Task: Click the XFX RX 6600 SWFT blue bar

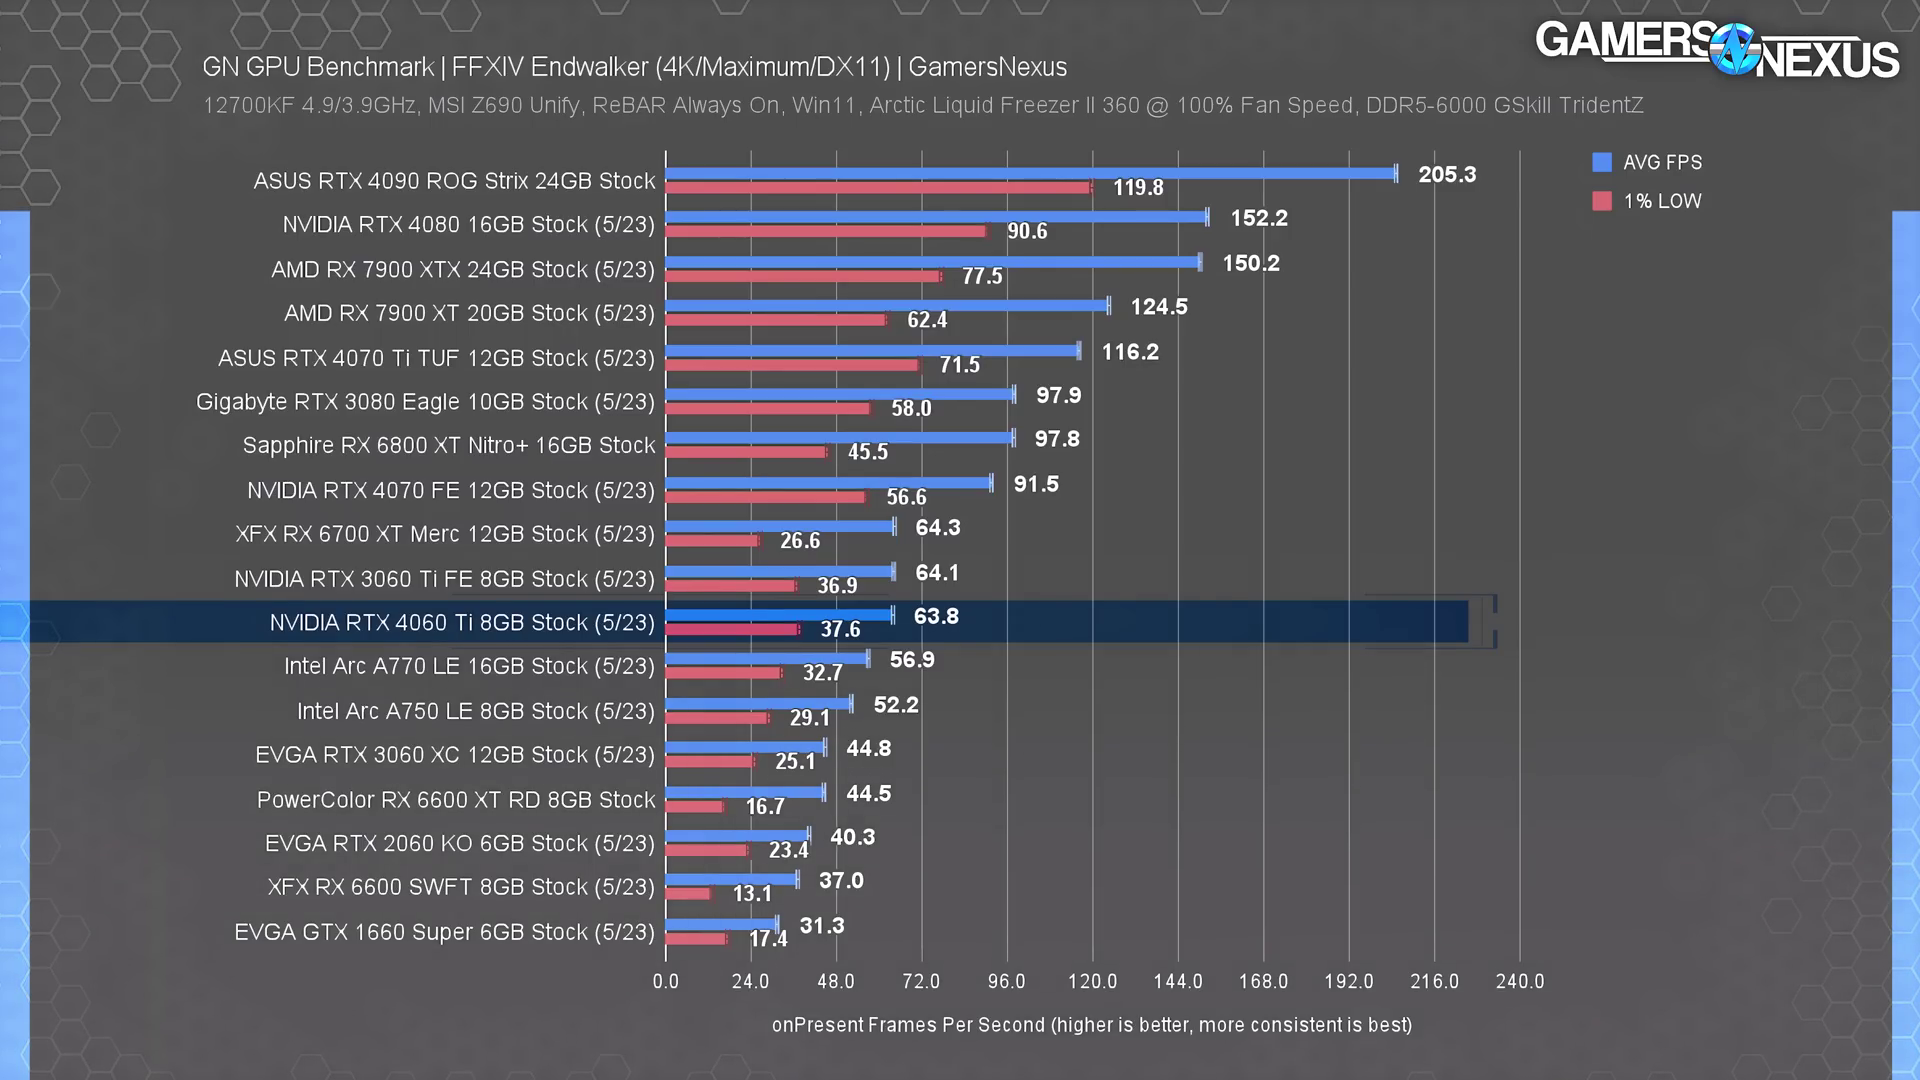Action: 731,880
